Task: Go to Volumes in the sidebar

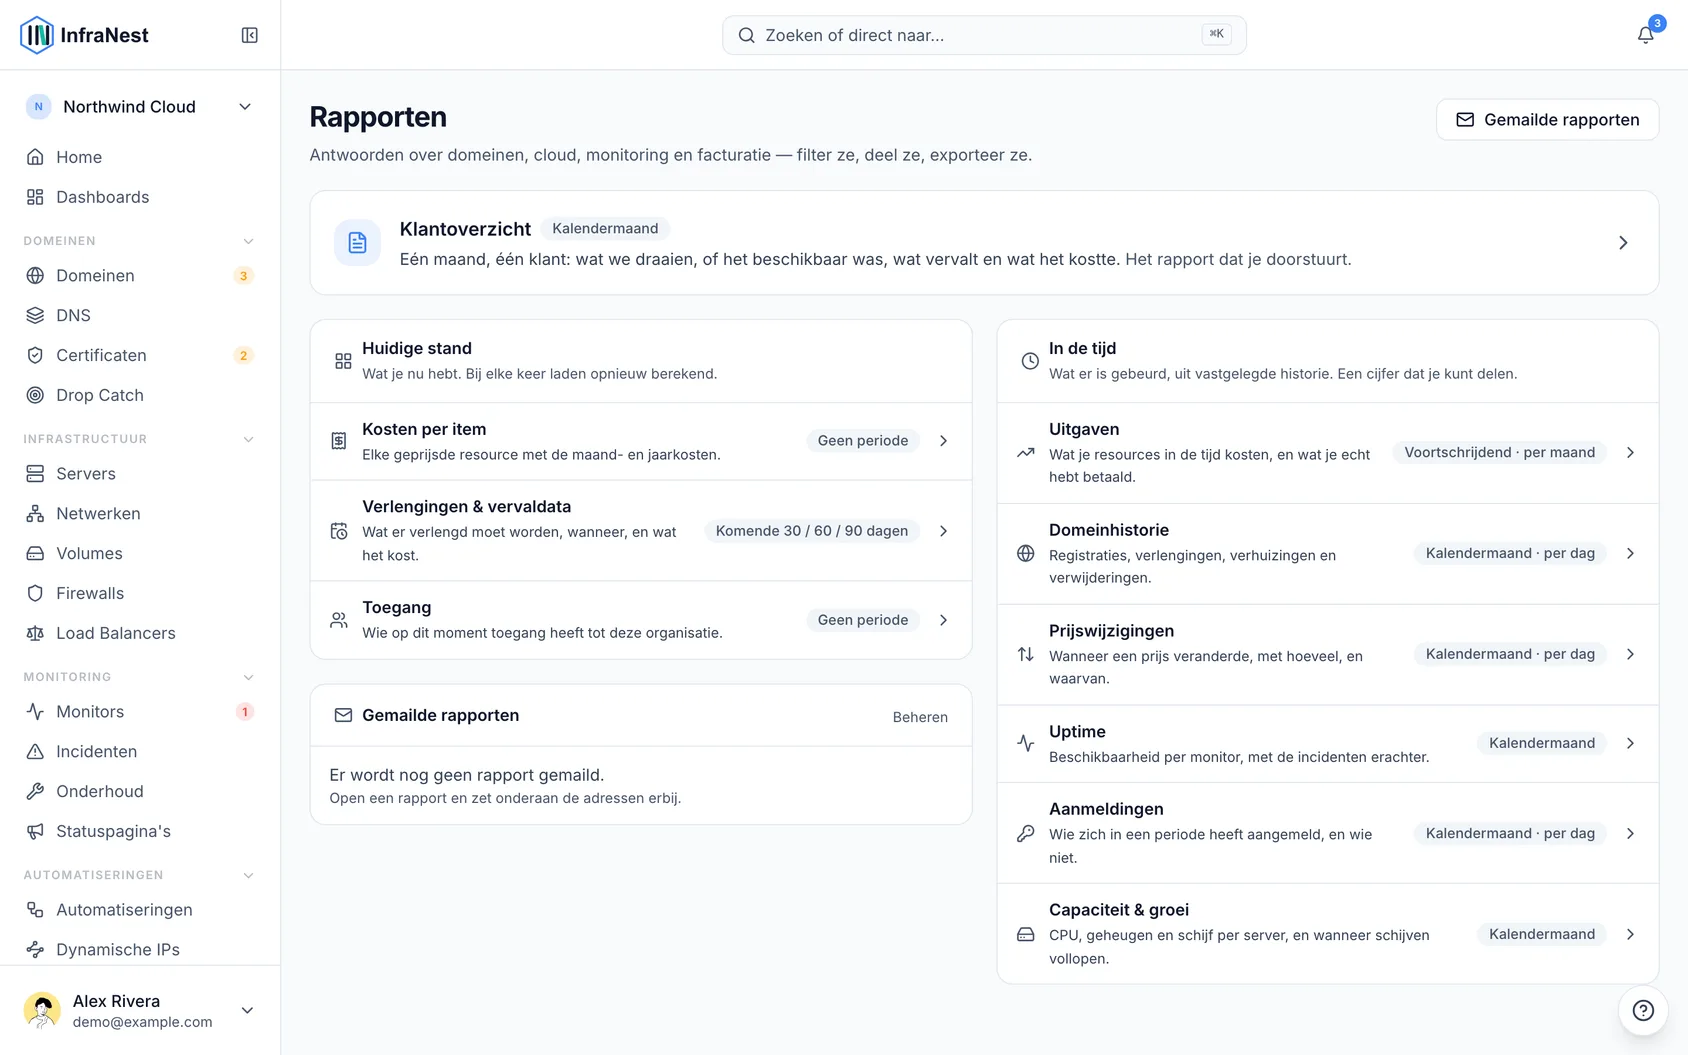Action: point(140,553)
